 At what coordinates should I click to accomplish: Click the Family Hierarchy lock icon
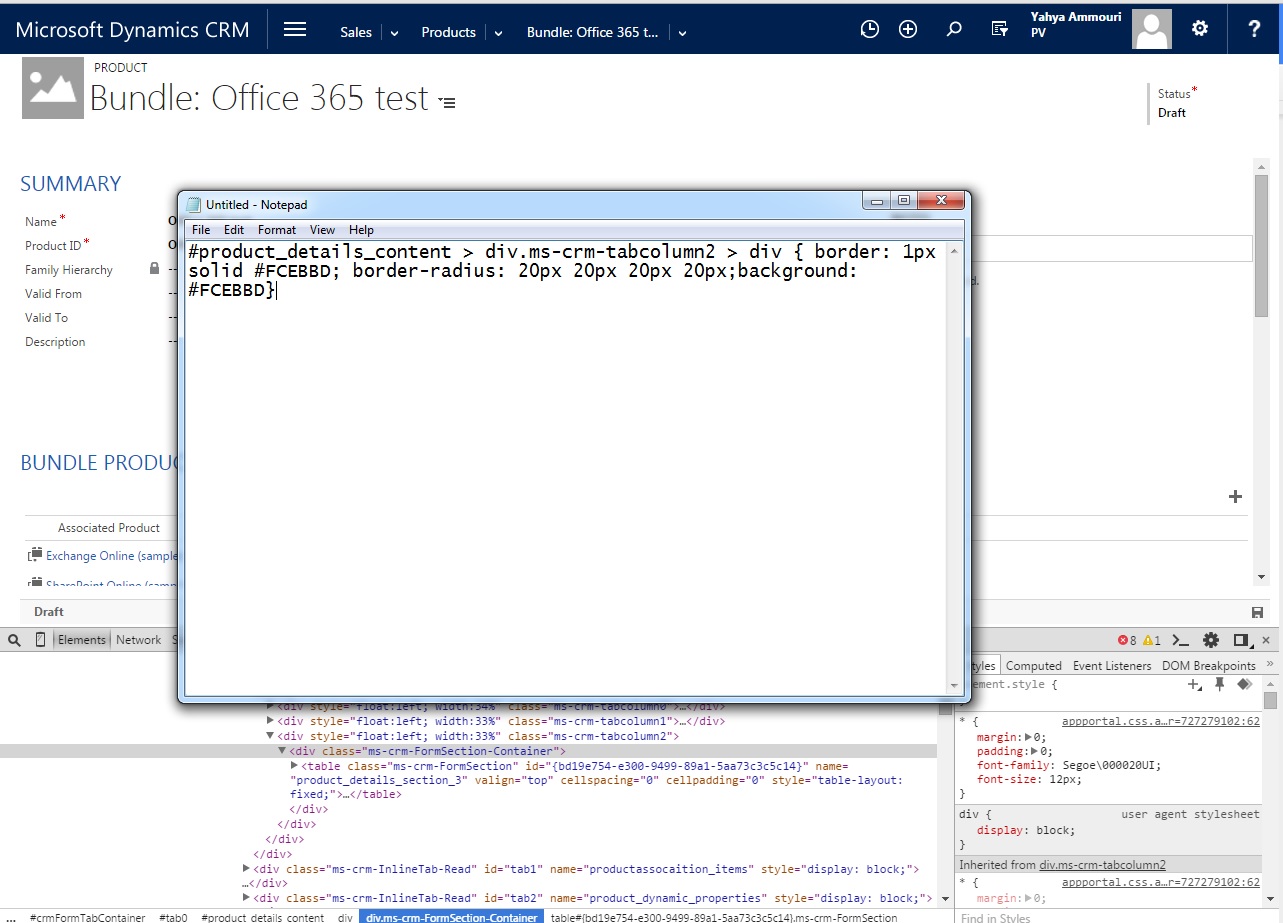(154, 269)
